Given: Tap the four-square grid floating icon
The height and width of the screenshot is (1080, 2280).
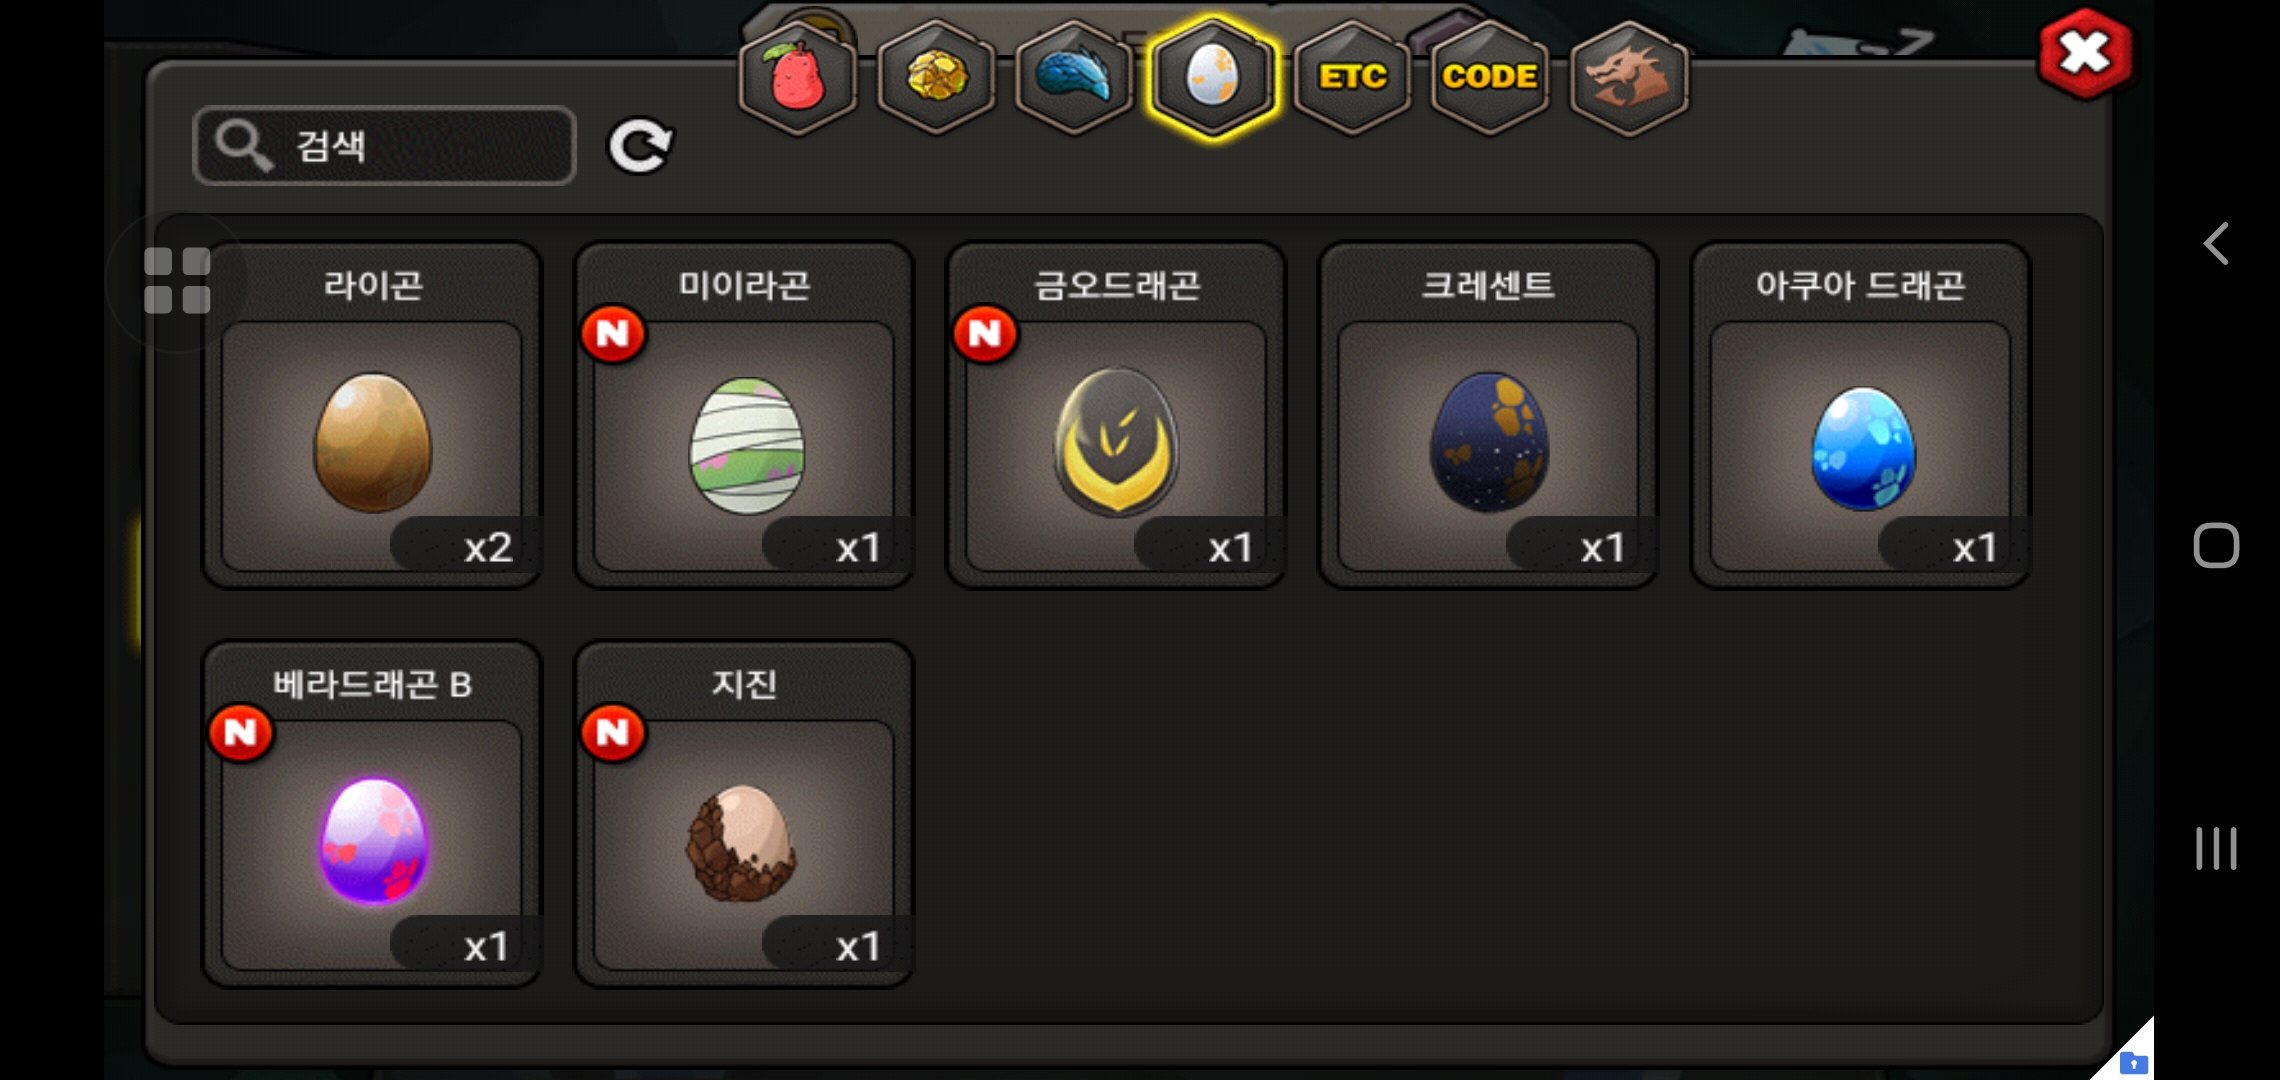Looking at the screenshot, I should coord(177,281).
